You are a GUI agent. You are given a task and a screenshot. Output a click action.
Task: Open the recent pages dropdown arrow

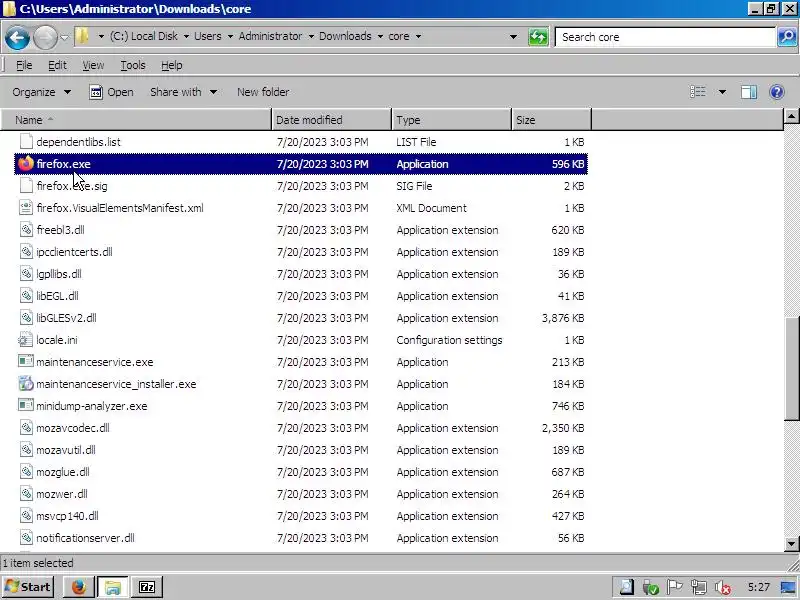pos(64,37)
